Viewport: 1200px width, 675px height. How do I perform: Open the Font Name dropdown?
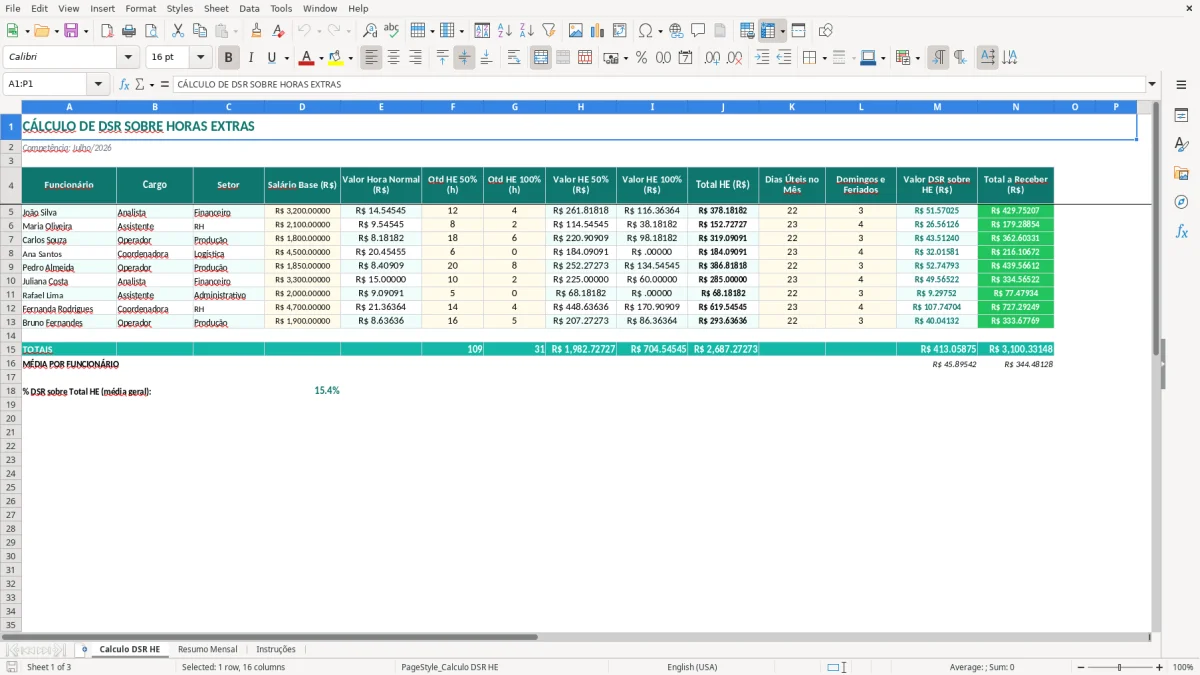point(128,58)
